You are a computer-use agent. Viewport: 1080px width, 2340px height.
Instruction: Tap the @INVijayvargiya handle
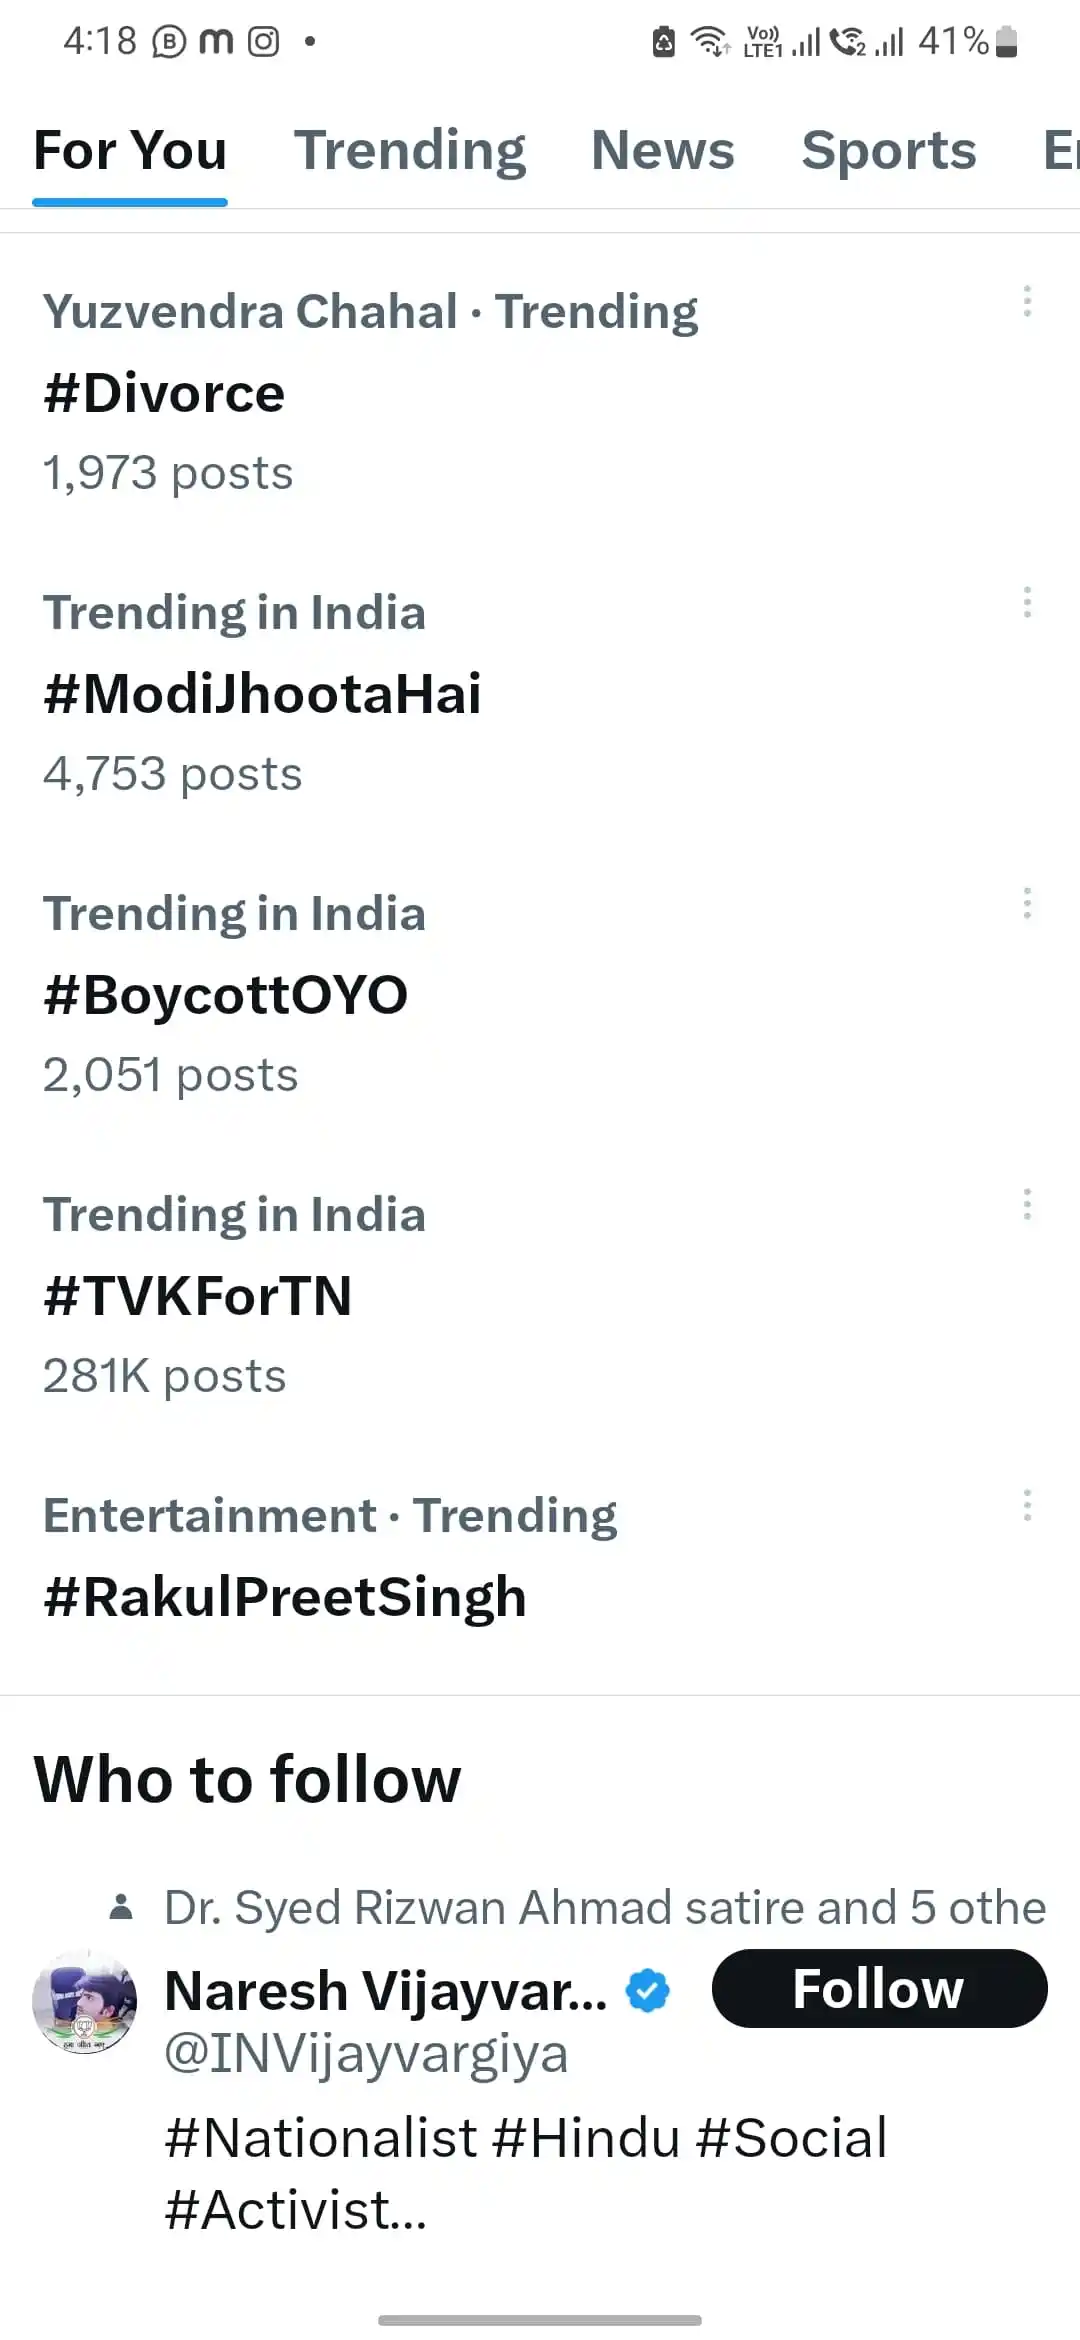(366, 2054)
